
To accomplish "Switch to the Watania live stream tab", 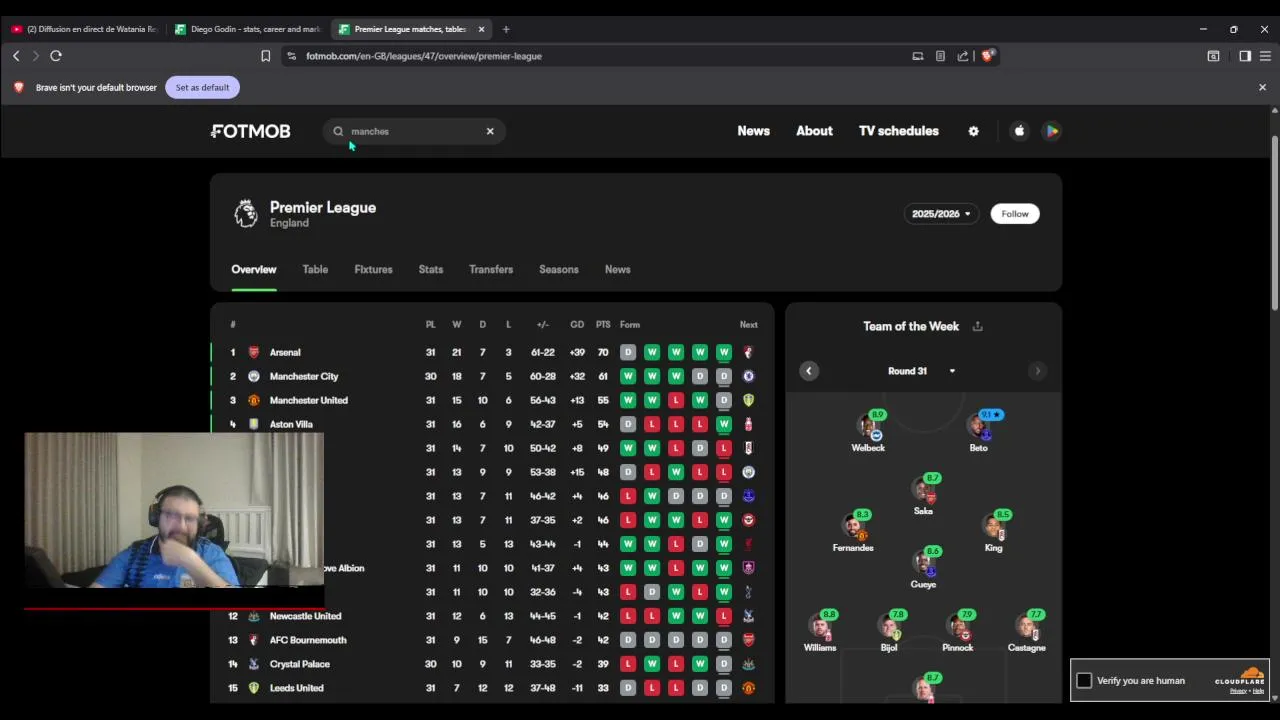I will click(x=84, y=29).
